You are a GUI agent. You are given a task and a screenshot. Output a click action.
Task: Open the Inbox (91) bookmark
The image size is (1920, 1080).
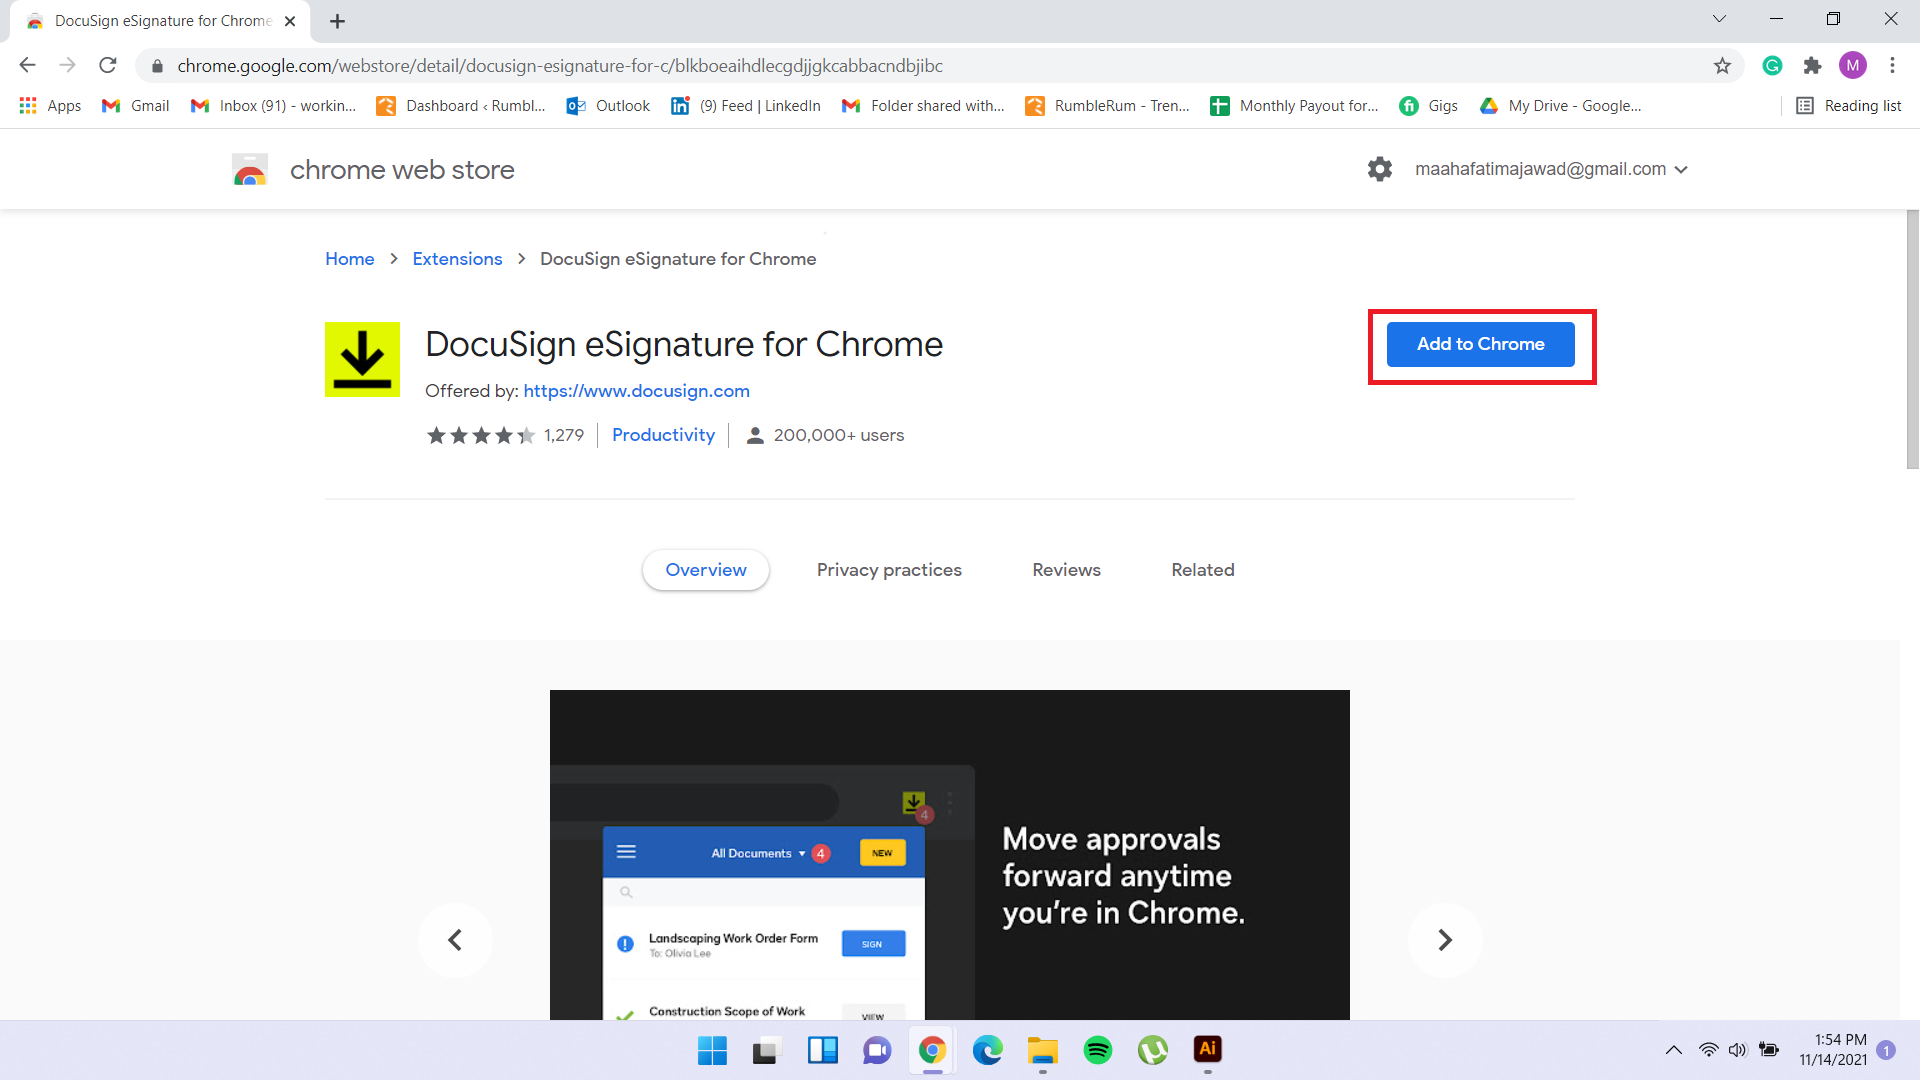273,106
